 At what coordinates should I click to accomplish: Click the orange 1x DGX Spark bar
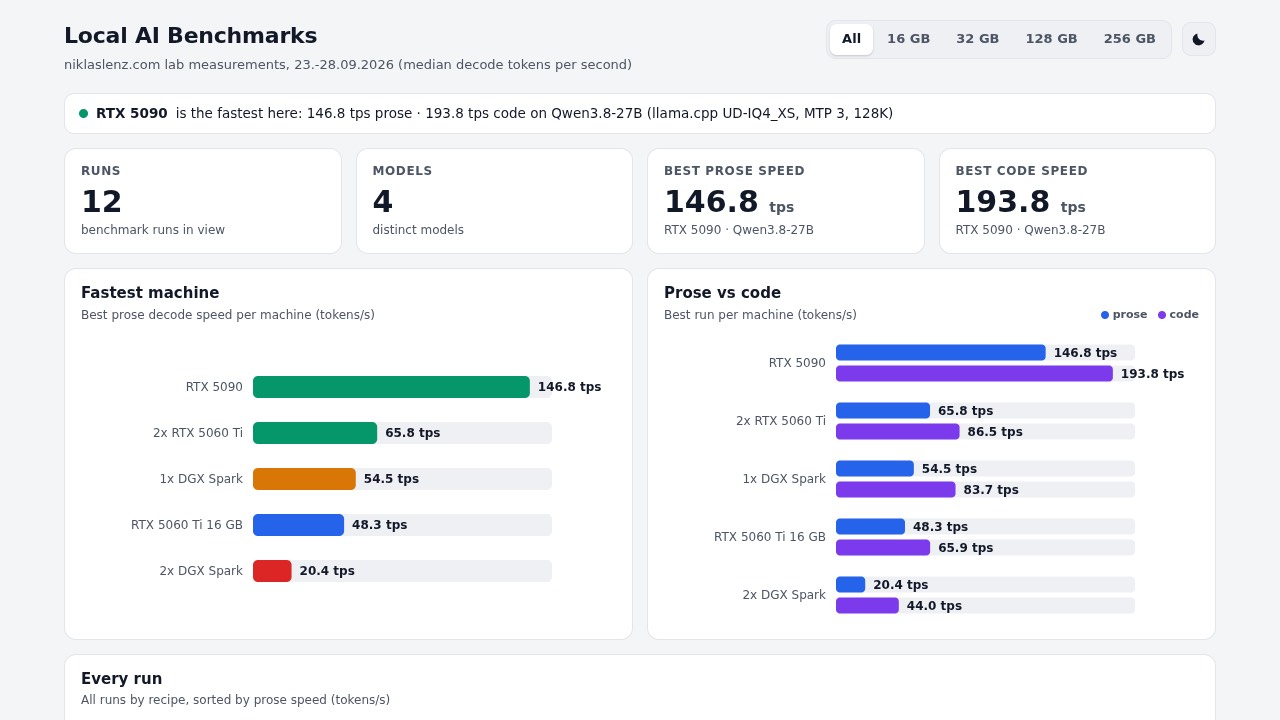(x=304, y=479)
